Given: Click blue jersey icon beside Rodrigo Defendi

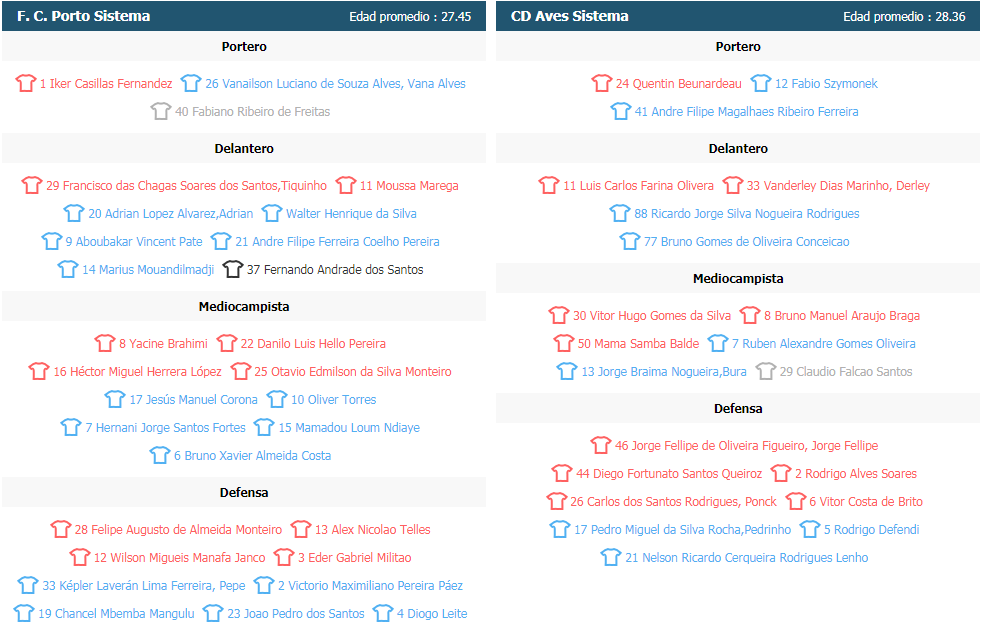Looking at the screenshot, I should [810, 529].
